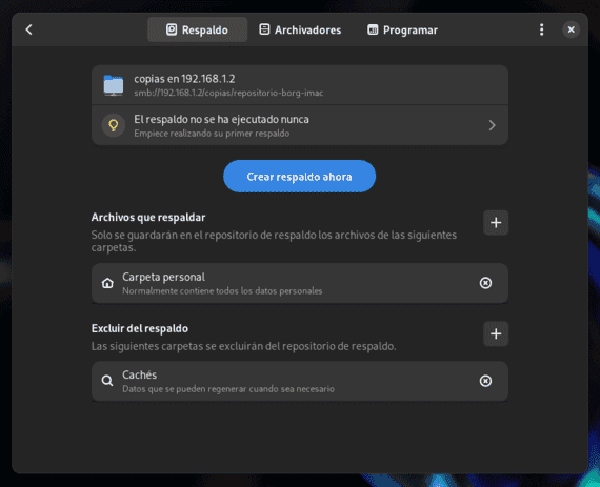This screenshot has width=600, height=487.
Task: Click 'Normalmente contiene todos los datos personales' text
Action: tap(222, 291)
